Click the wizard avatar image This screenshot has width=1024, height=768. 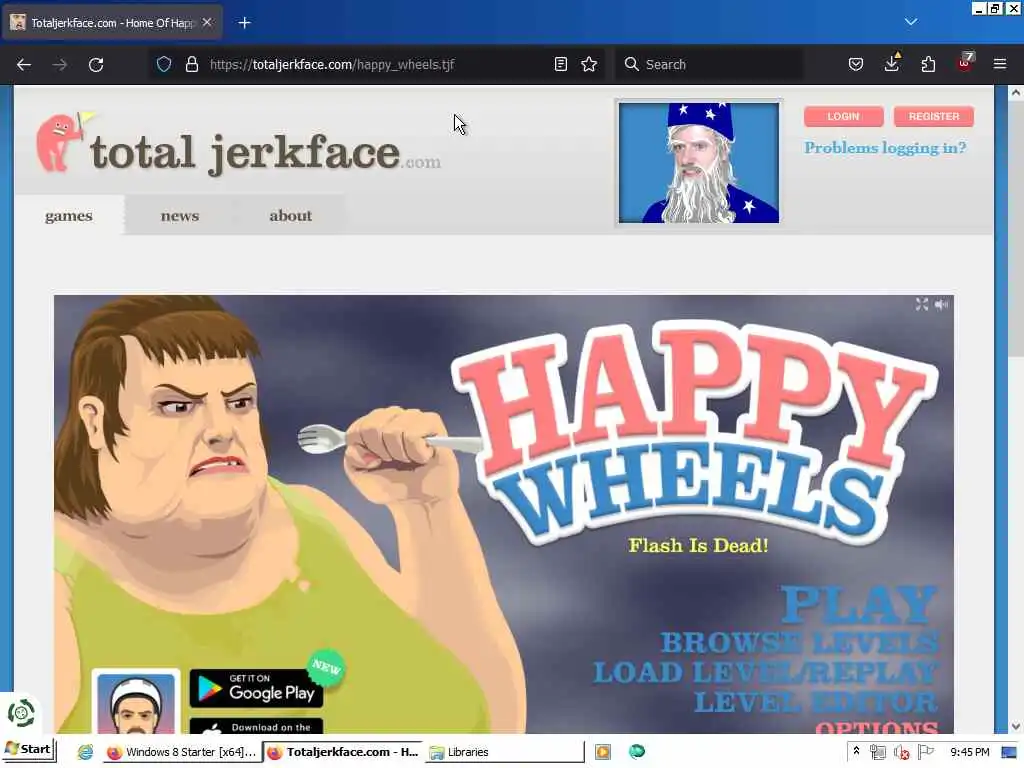coord(698,163)
